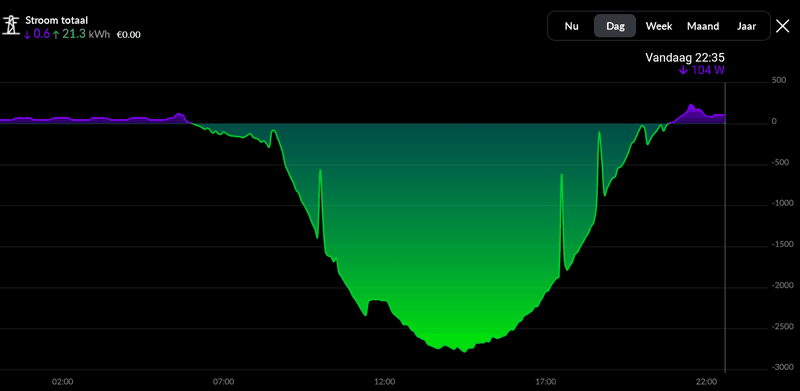800x391 pixels.
Task: Click the 07:00 label on the time axis
Action: tap(223, 381)
